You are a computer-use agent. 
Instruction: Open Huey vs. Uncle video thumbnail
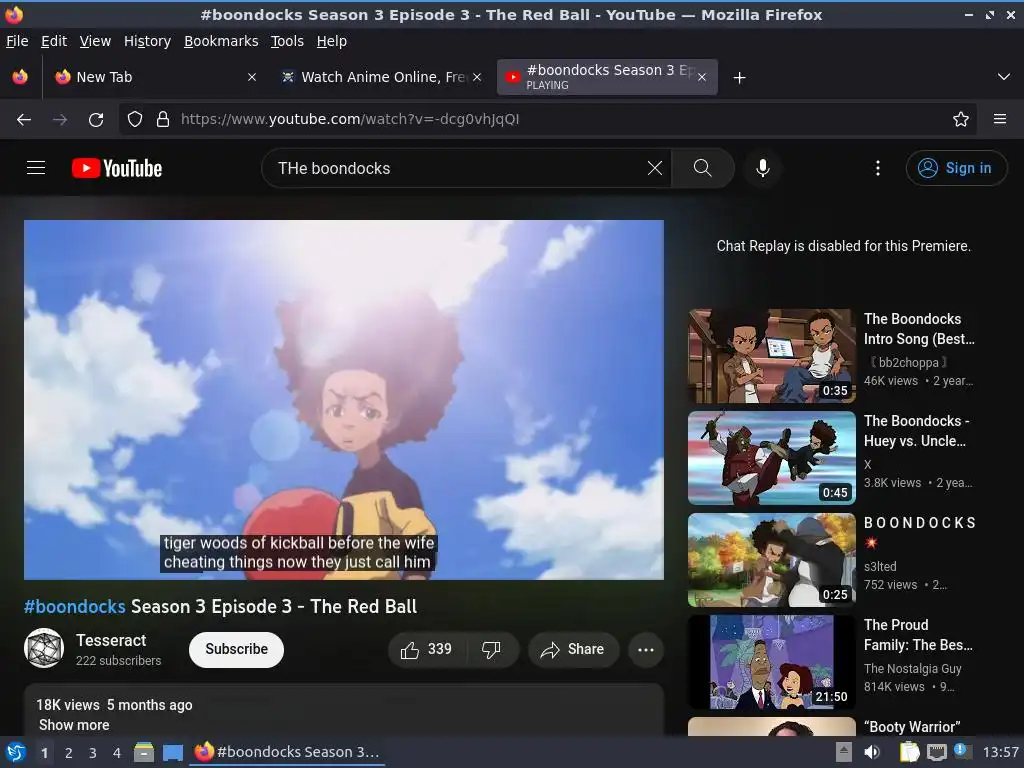point(772,458)
